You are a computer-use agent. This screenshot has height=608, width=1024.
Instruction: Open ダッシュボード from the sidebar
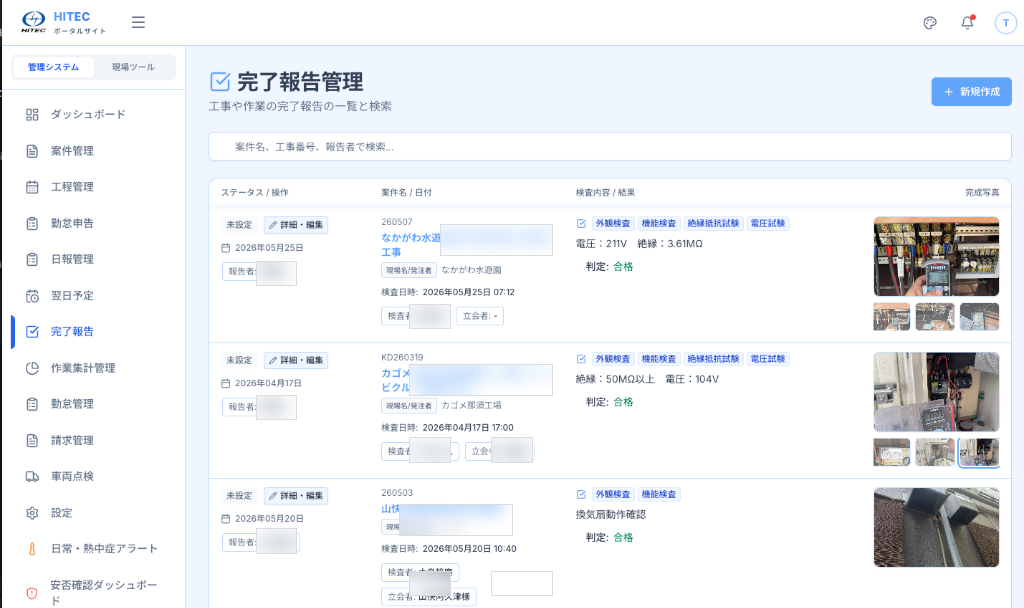tap(88, 115)
